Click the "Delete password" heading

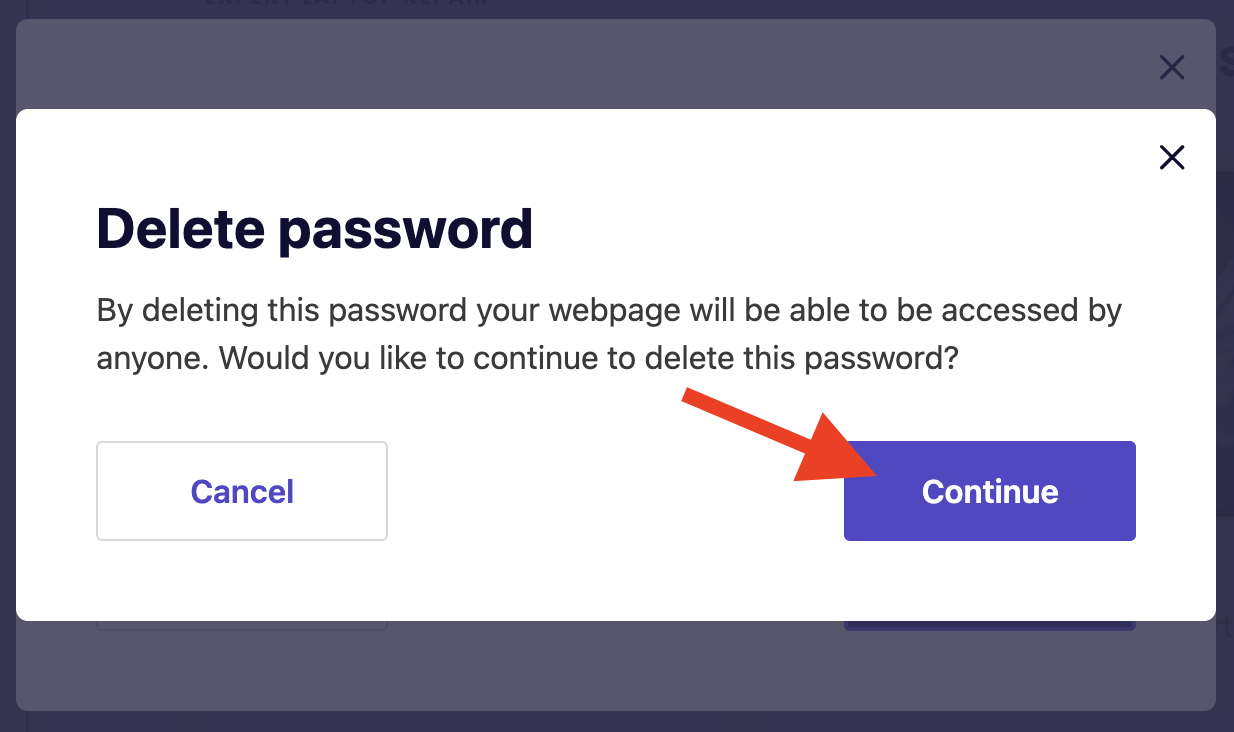coord(314,228)
